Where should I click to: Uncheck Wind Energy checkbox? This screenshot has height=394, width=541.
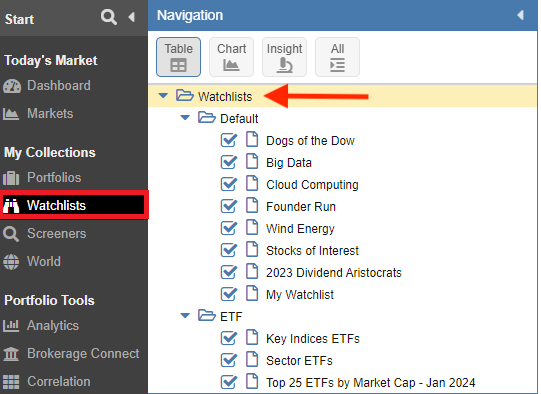tap(229, 228)
